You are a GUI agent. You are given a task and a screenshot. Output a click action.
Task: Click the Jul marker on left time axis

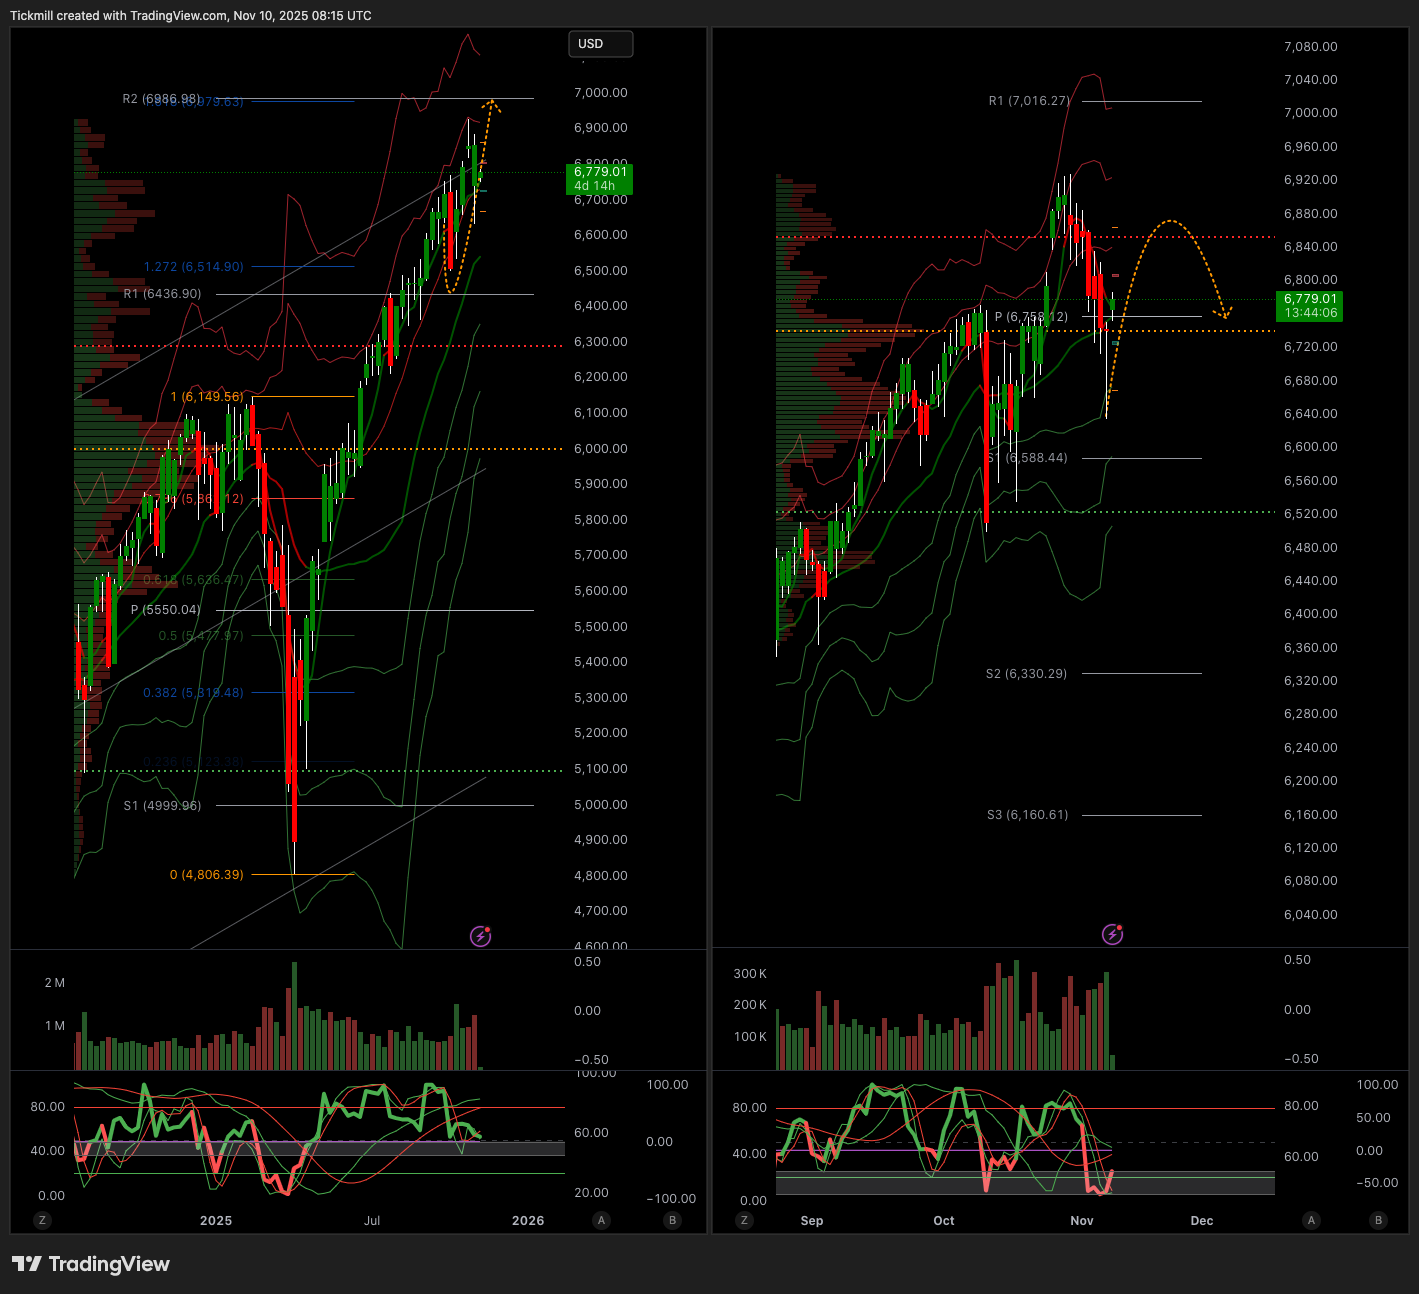tap(372, 1220)
